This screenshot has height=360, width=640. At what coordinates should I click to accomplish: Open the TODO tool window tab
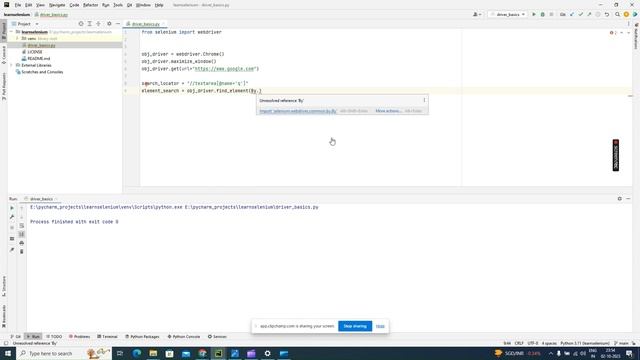(x=54, y=337)
